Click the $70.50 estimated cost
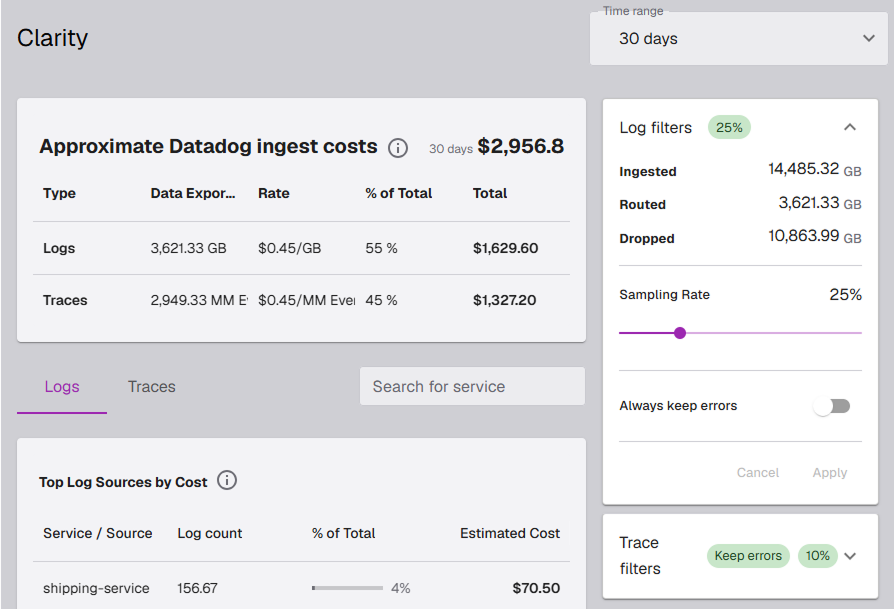Screen dimensions: 894x609 point(536,588)
